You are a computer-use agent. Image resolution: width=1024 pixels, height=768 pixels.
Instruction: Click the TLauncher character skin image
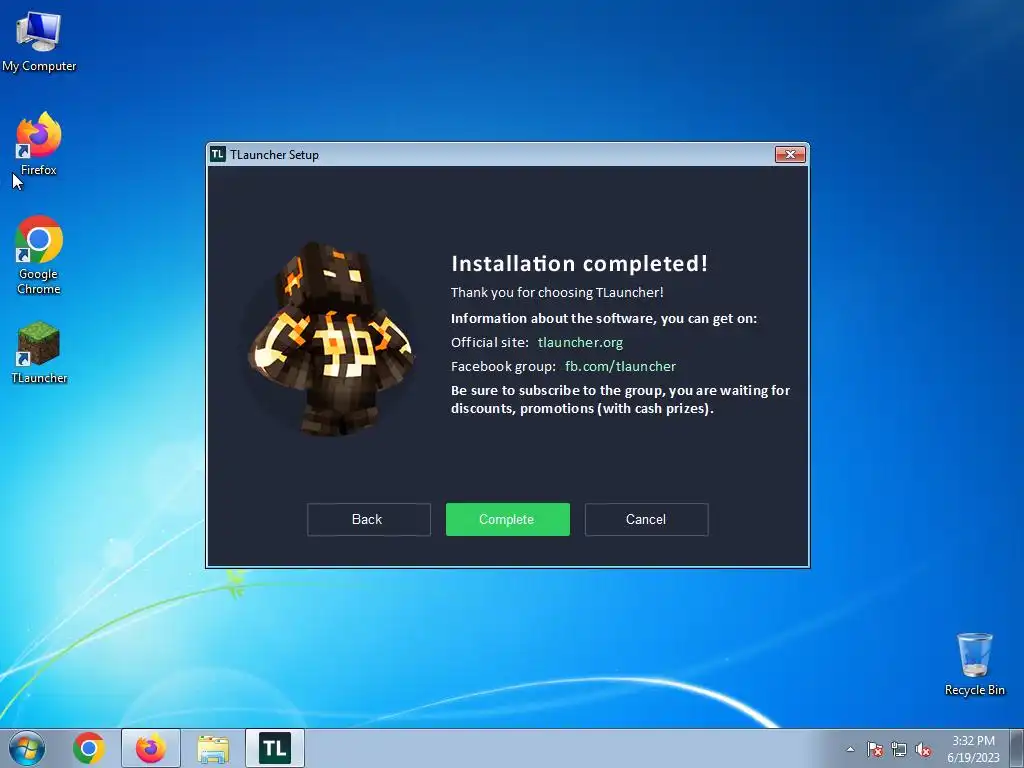330,338
